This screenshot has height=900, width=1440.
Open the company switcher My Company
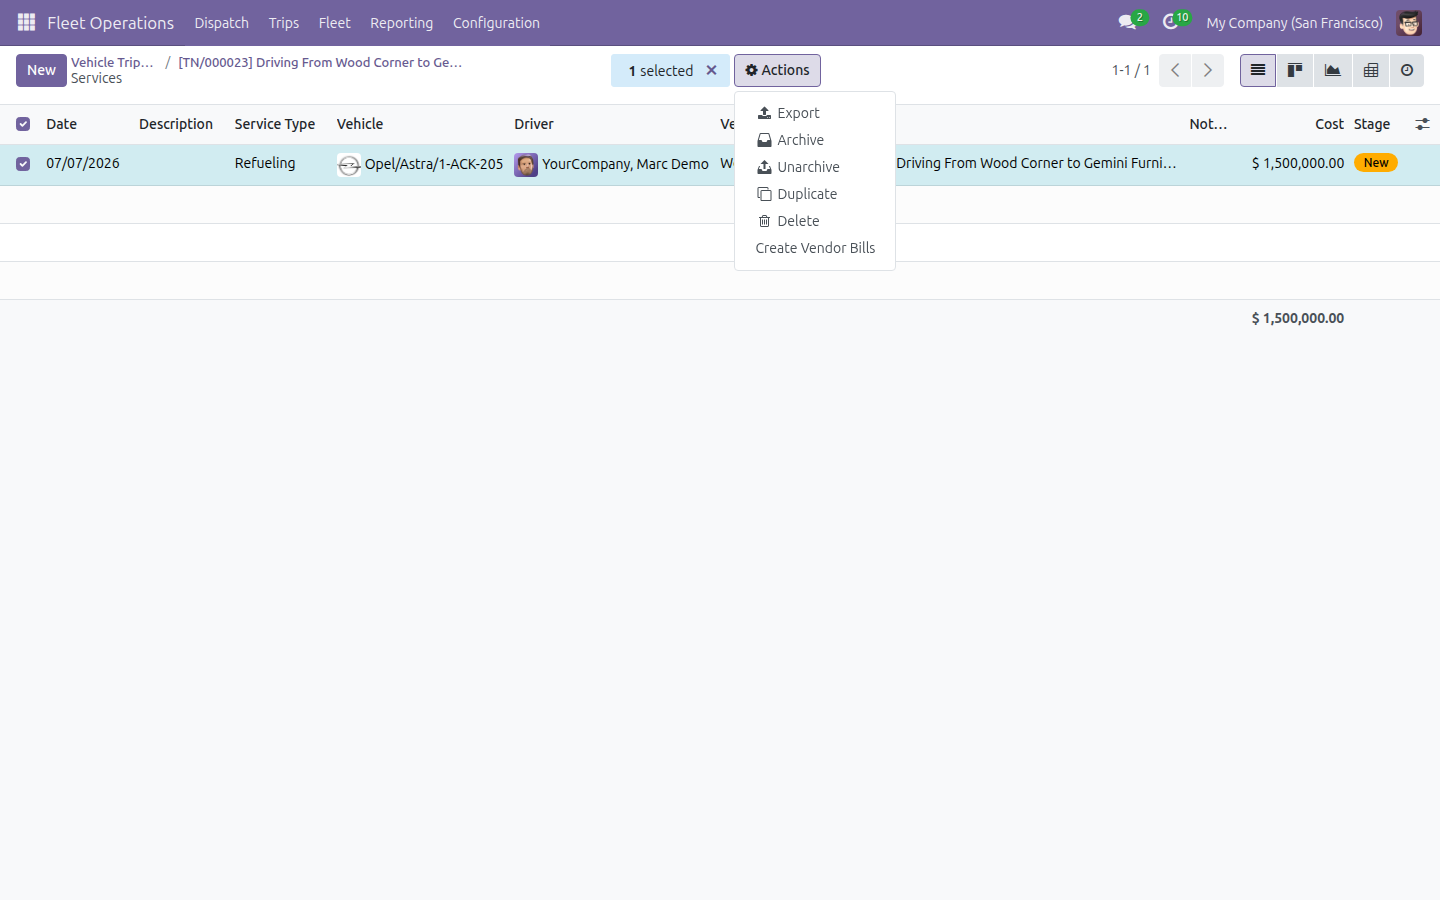(1294, 22)
